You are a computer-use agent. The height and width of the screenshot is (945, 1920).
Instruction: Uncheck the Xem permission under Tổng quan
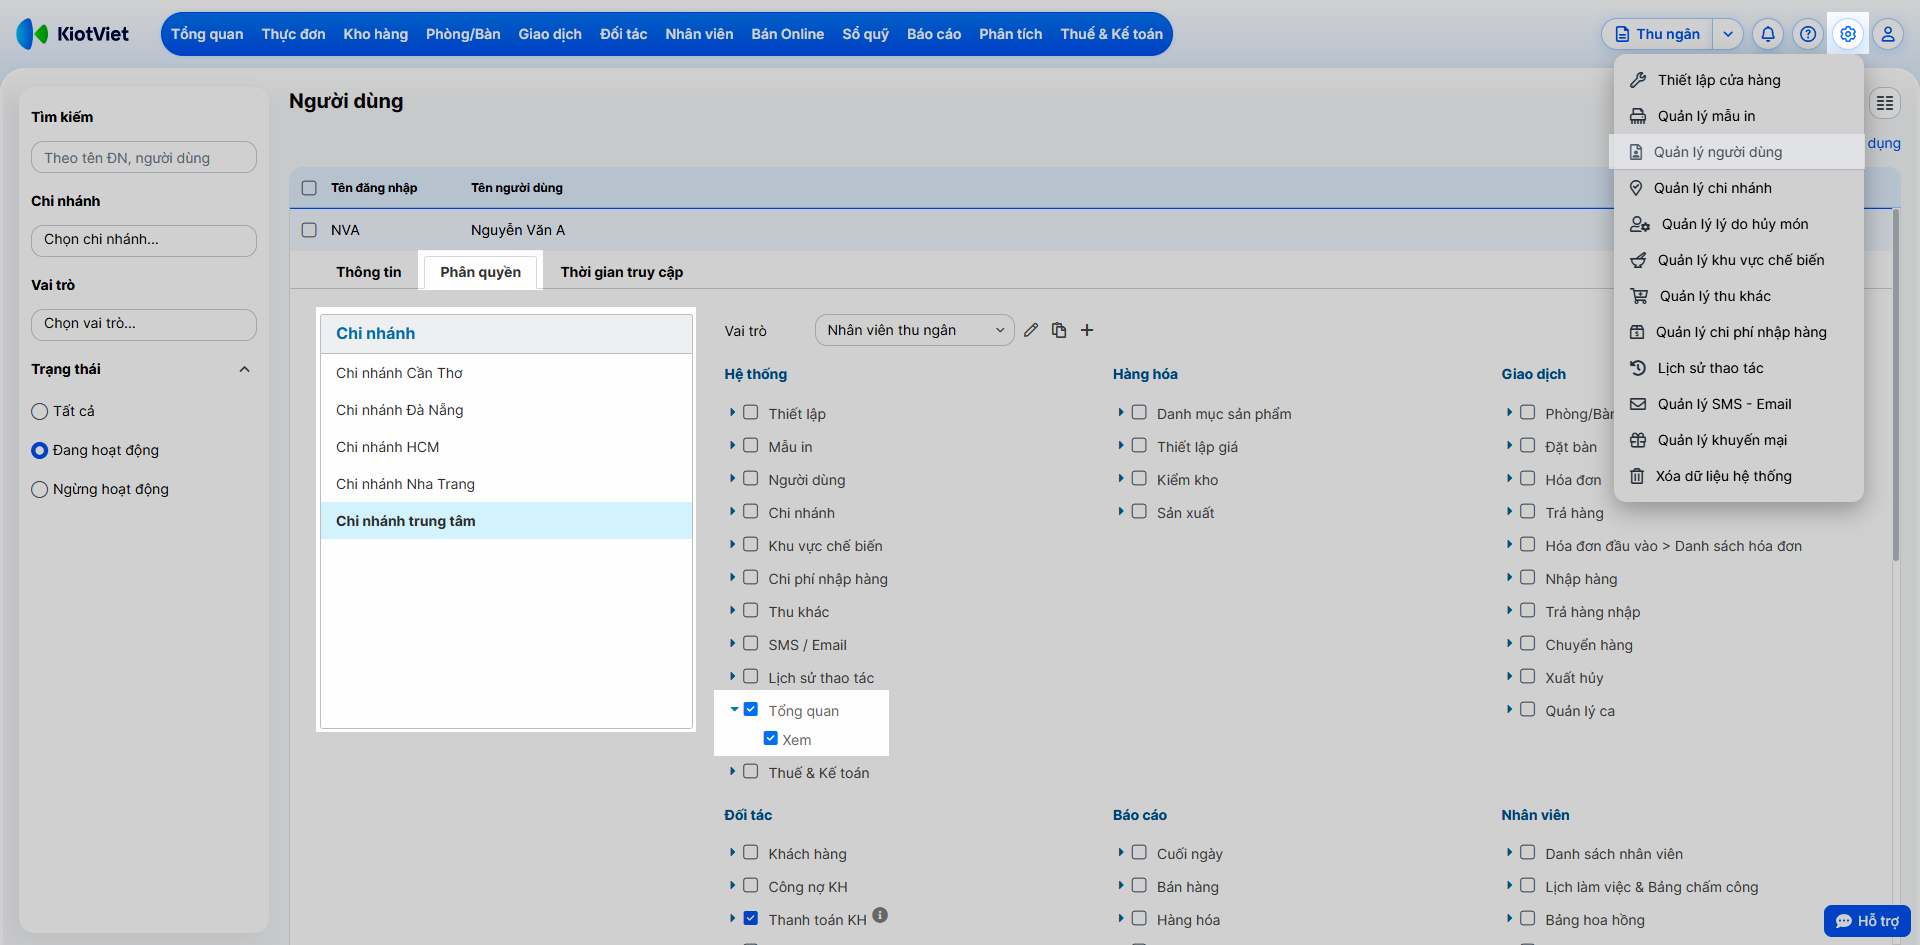771,738
